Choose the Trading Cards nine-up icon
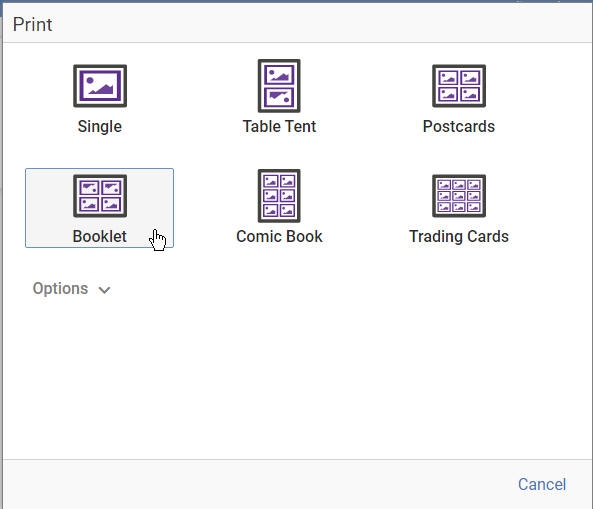 click(459, 196)
